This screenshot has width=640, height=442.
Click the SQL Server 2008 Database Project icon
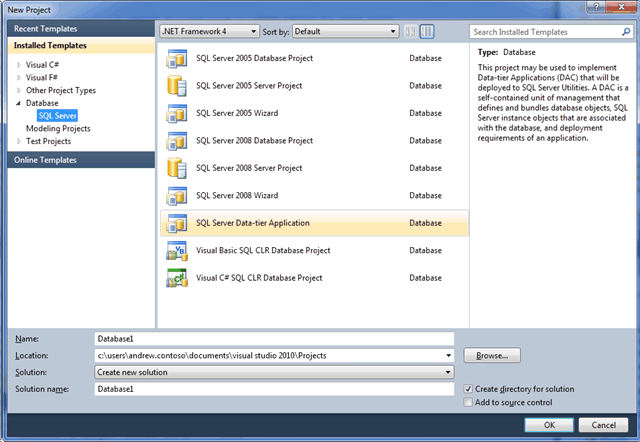(177, 141)
